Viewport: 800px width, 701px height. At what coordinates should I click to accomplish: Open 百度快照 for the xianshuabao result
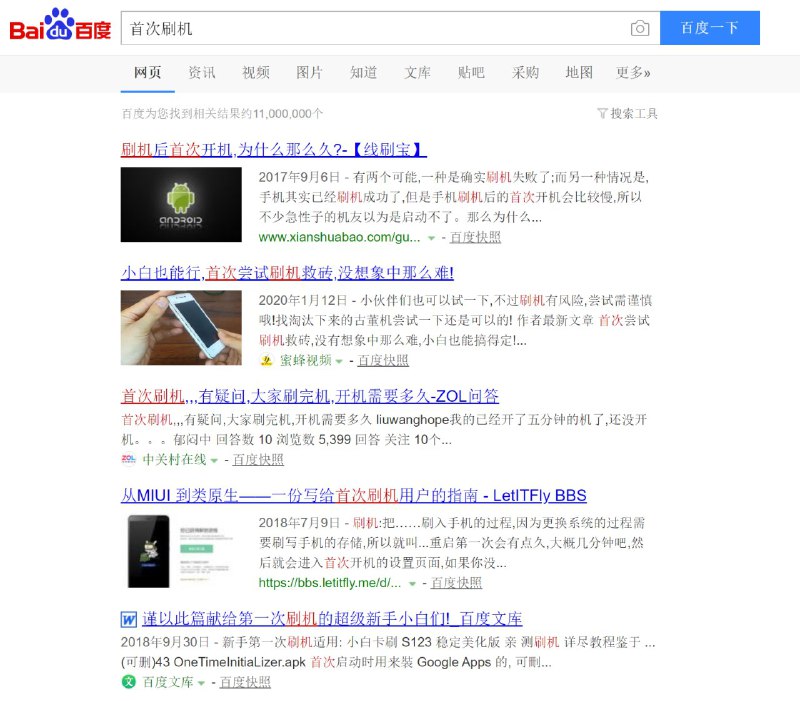tap(475, 237)
